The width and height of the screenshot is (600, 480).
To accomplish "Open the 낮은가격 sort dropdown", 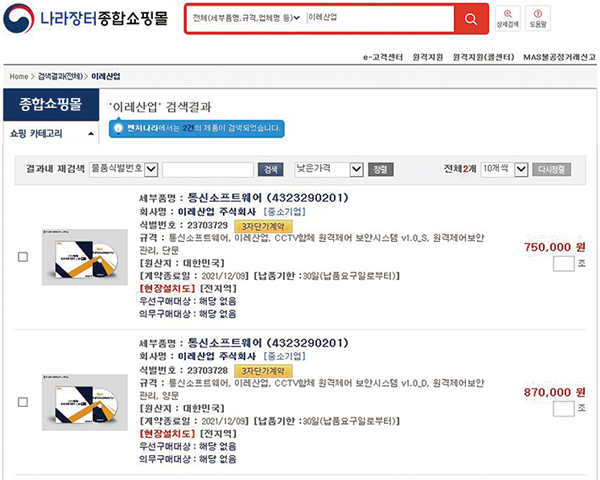I will pyautogui.click(x=329, y=169).
